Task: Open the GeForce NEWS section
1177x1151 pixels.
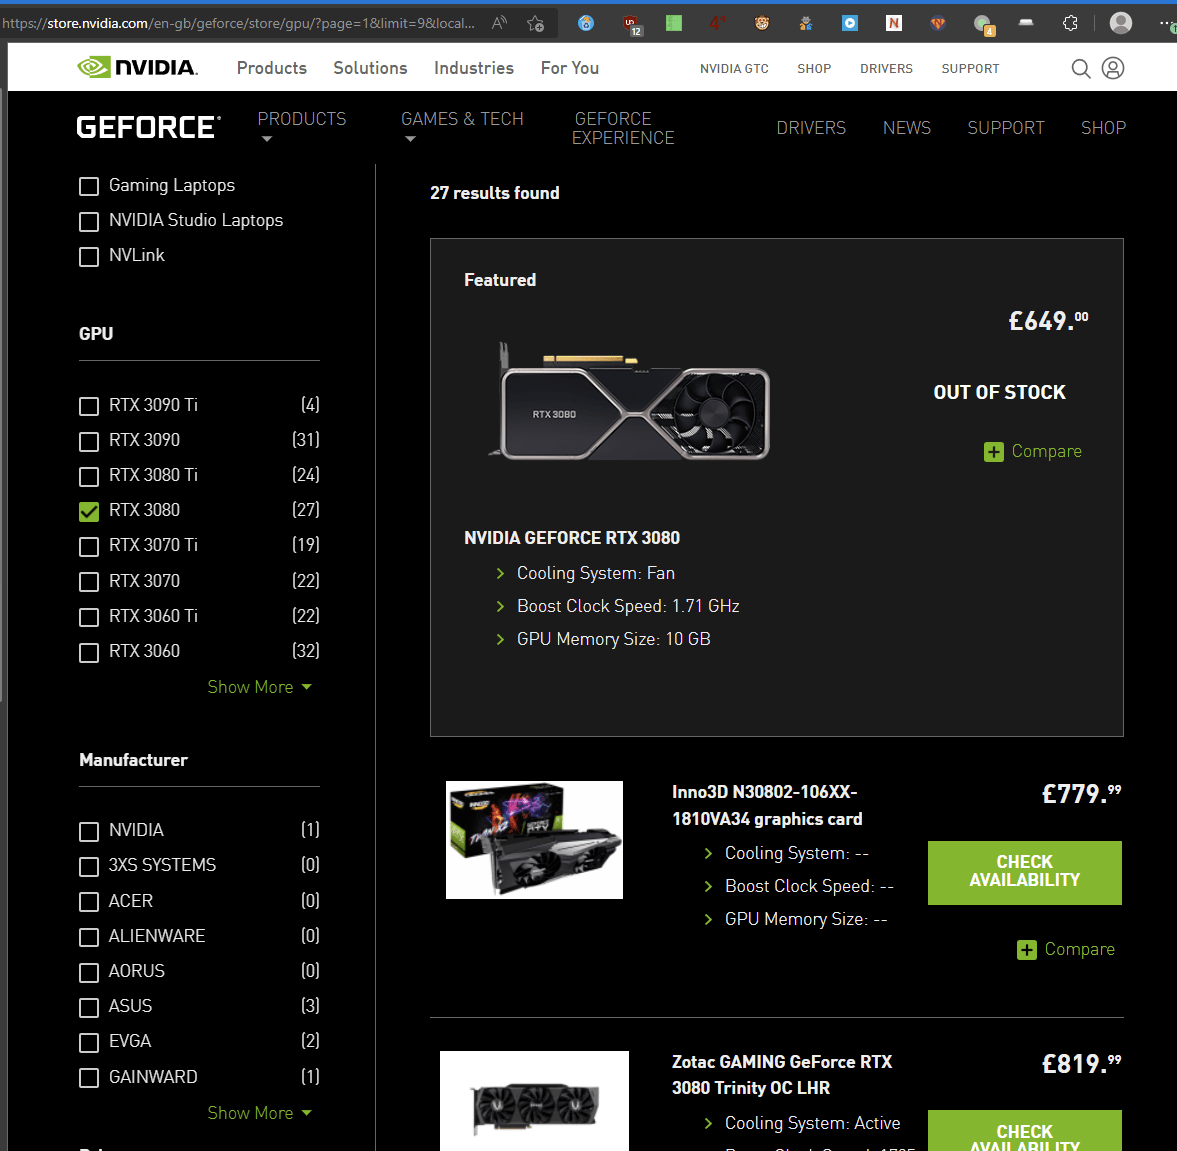Action: click(906, 128)
